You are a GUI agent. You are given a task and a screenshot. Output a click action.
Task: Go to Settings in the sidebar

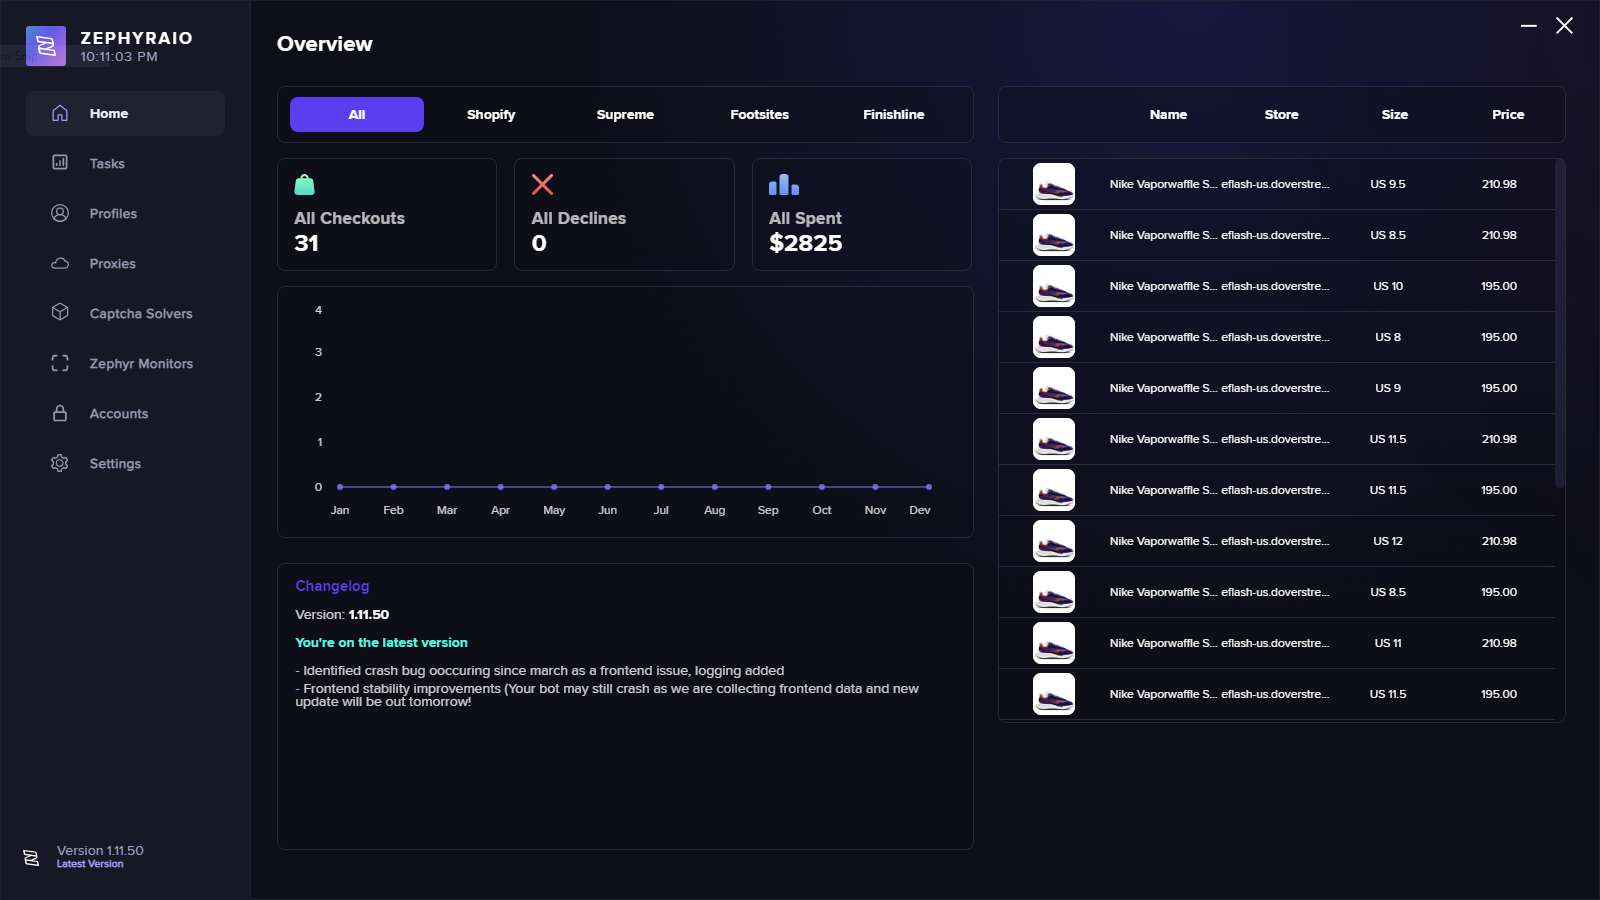click(x=115, y=463)
